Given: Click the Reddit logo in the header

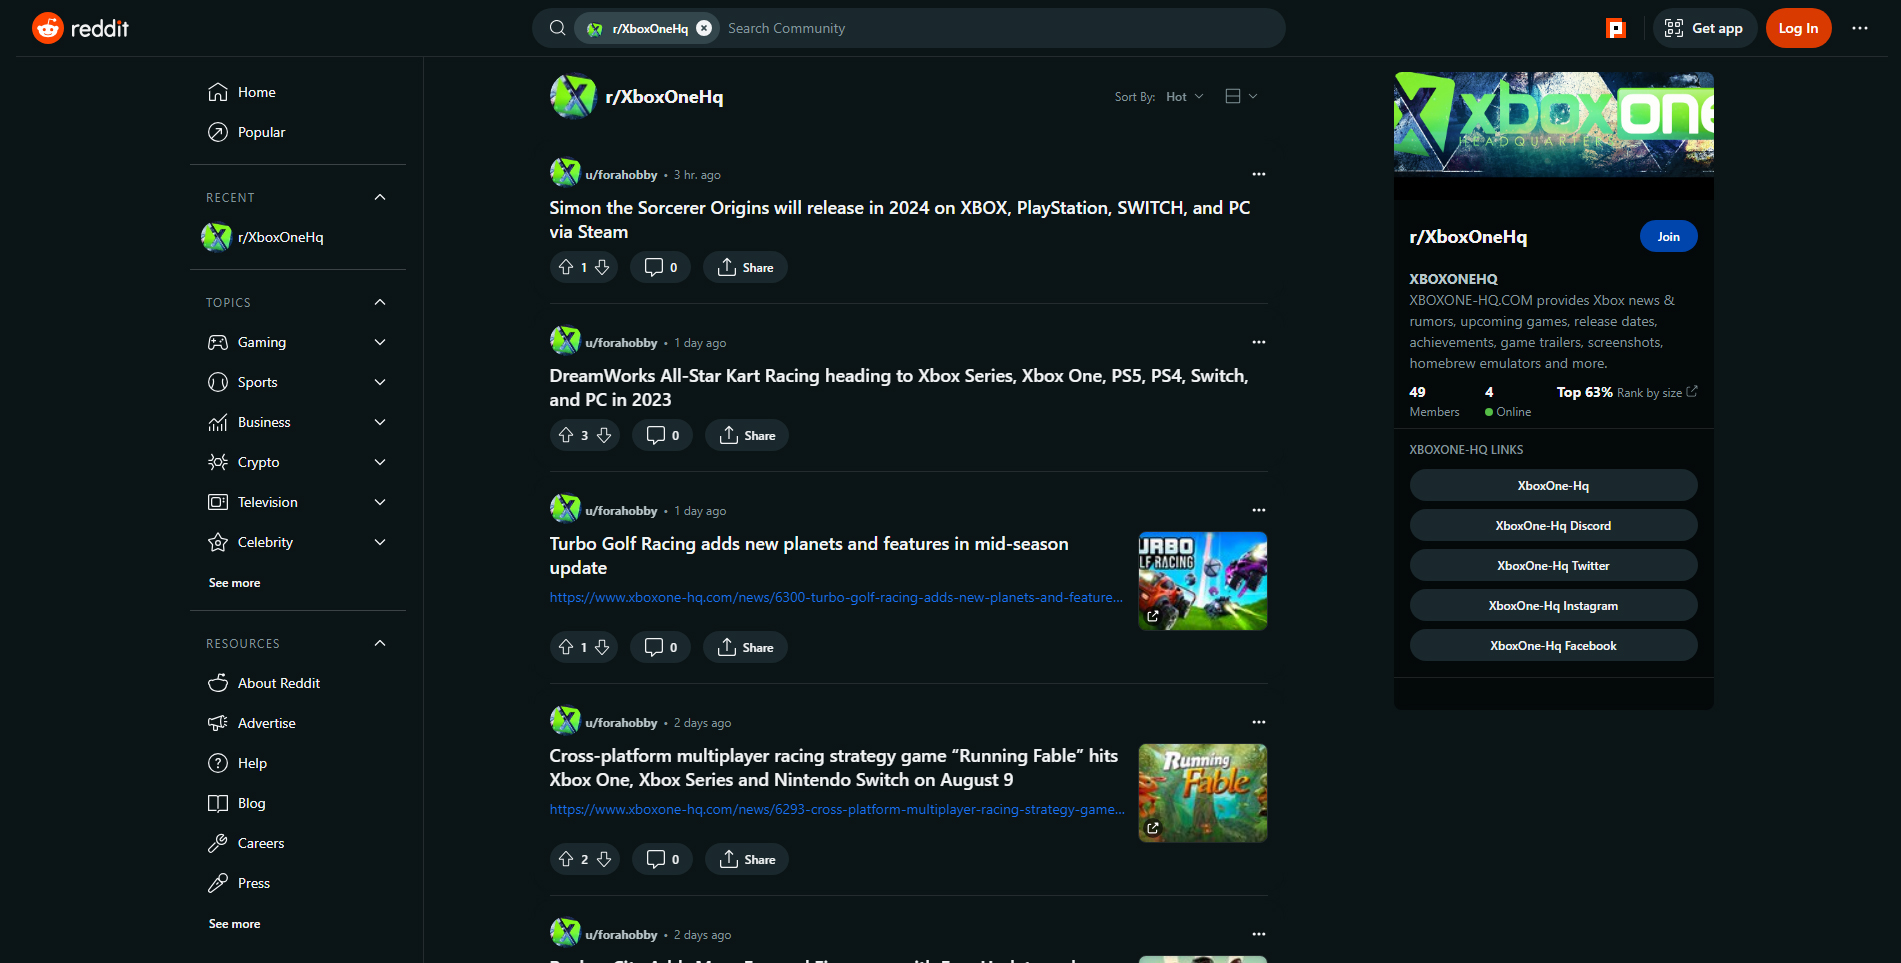Looking at the screenshot, I should click(81, 28).
